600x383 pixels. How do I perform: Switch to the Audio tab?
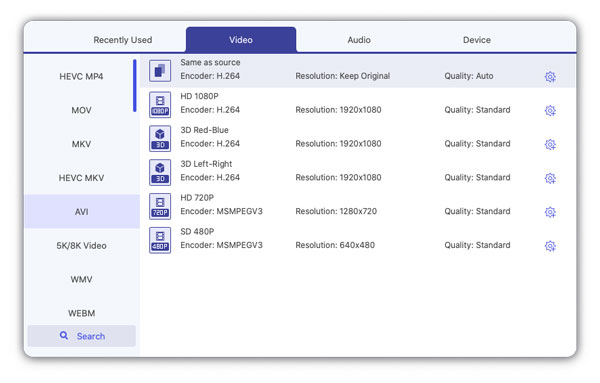[x=359, y=40]
